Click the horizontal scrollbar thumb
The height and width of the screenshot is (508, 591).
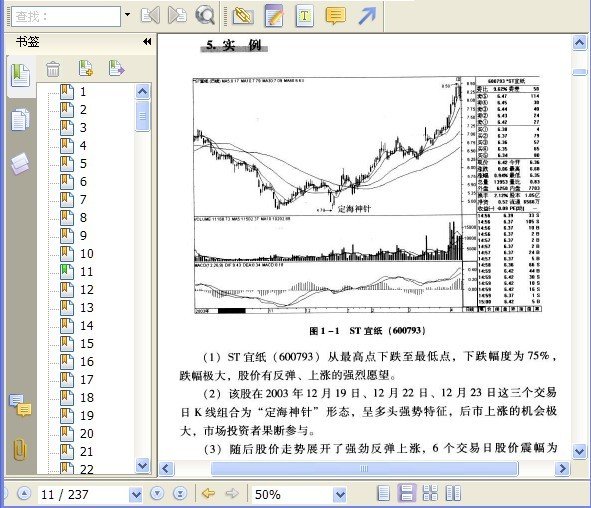pos(364,469)
